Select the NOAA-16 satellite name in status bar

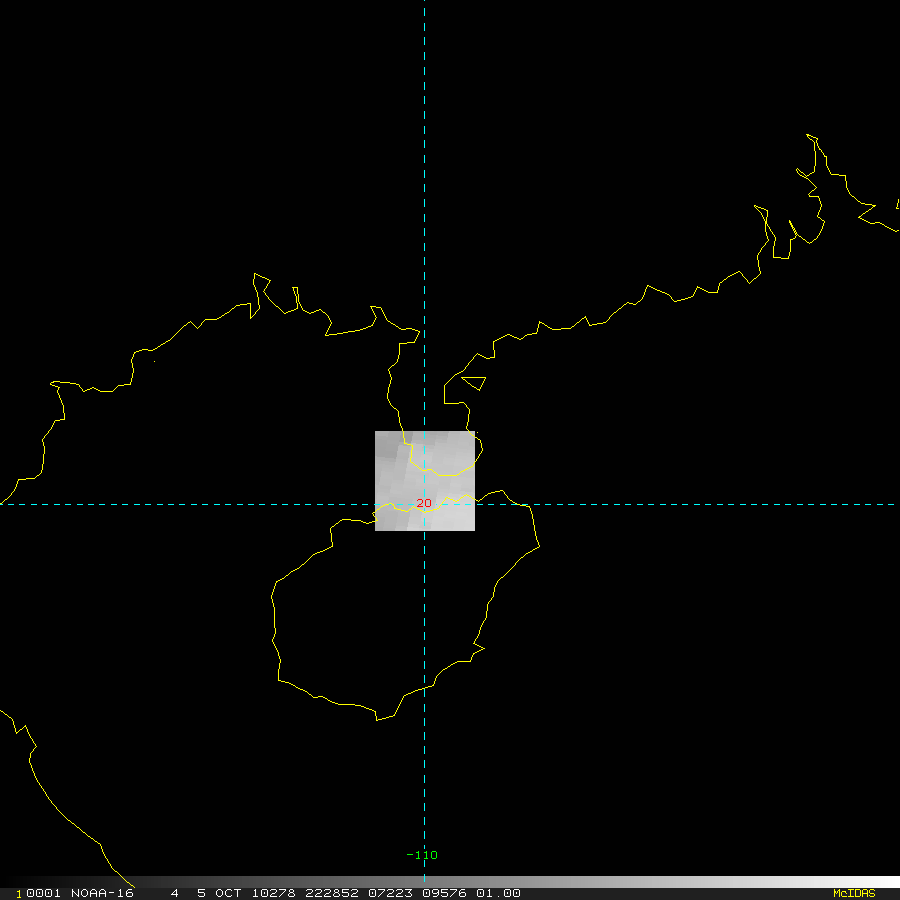102,893
